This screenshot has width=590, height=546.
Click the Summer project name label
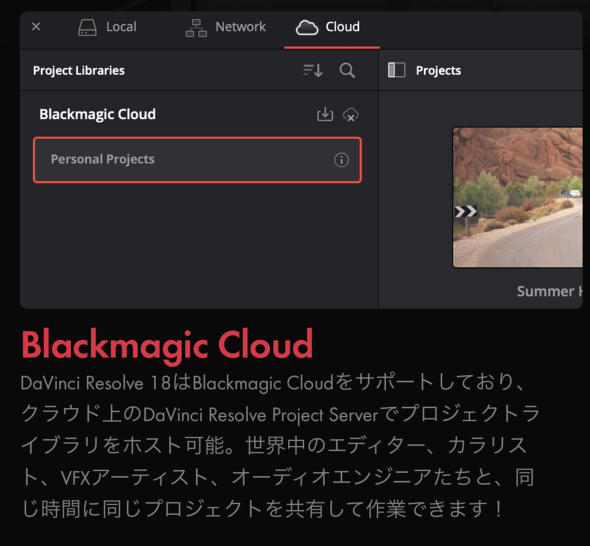(550, 291)
